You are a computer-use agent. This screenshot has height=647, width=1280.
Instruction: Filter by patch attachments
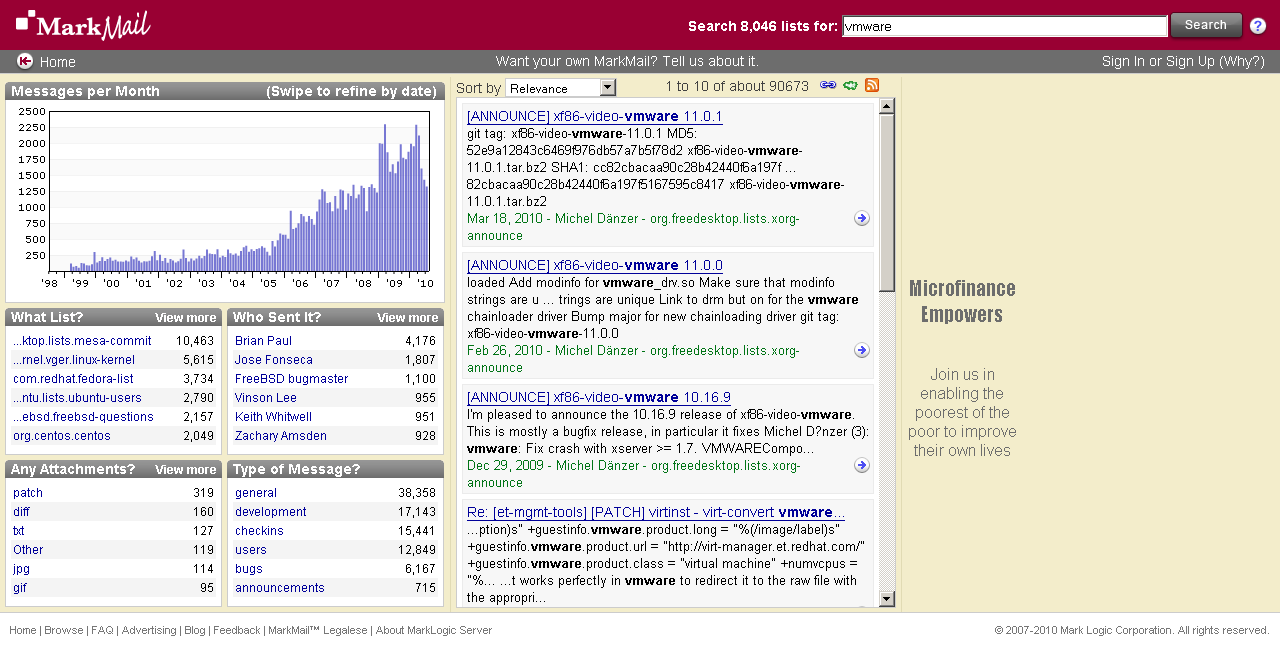click(28, 493)
